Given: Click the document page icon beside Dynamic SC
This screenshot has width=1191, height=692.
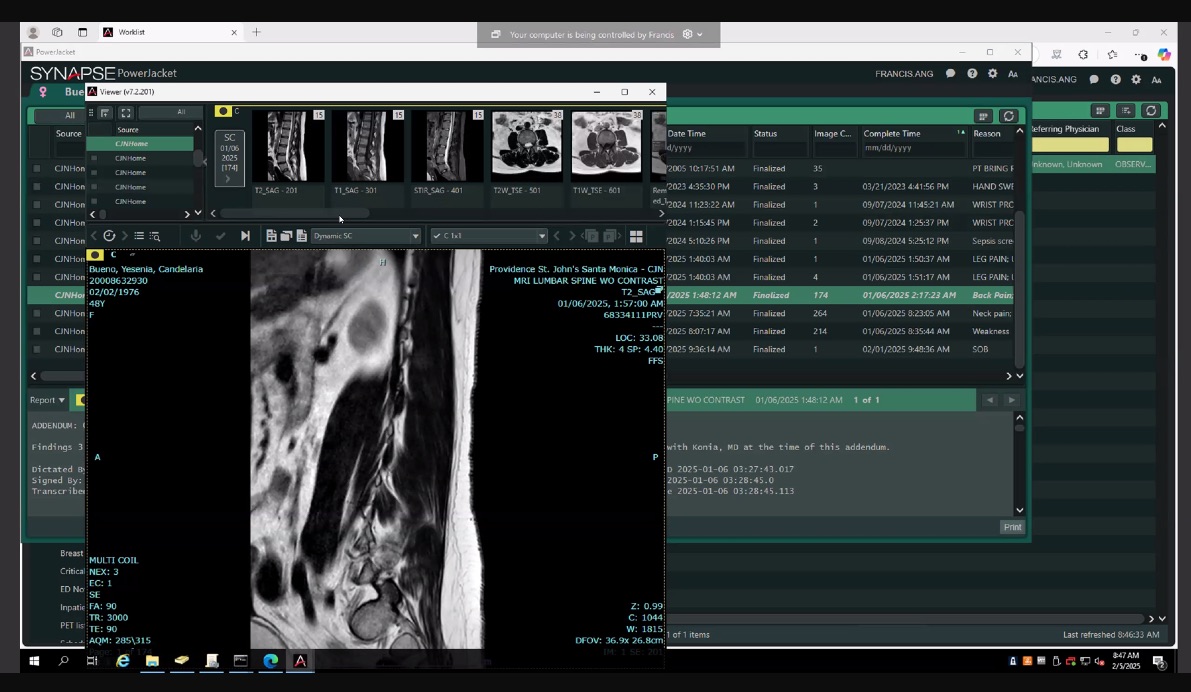Looking at the screenshot, I should click(302, 236).
